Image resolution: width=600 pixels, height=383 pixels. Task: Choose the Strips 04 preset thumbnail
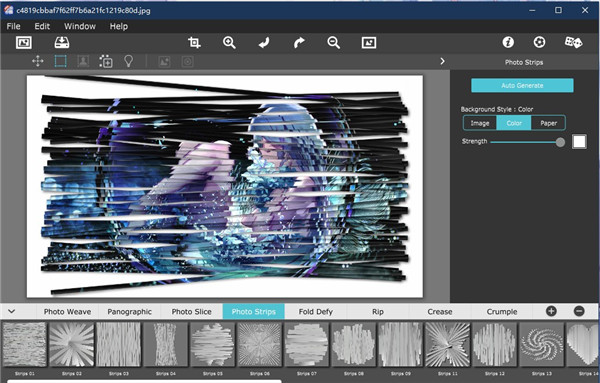click(166, 344)
